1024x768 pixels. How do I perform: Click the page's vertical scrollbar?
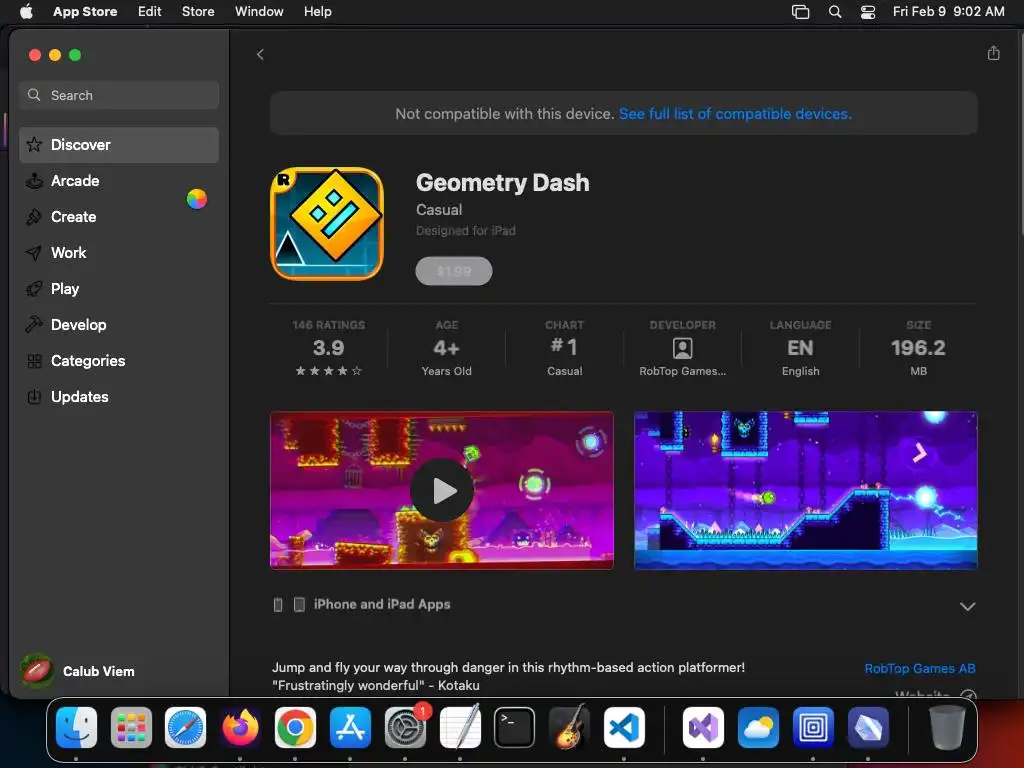pyautogui.click(x=1020, y=134)
